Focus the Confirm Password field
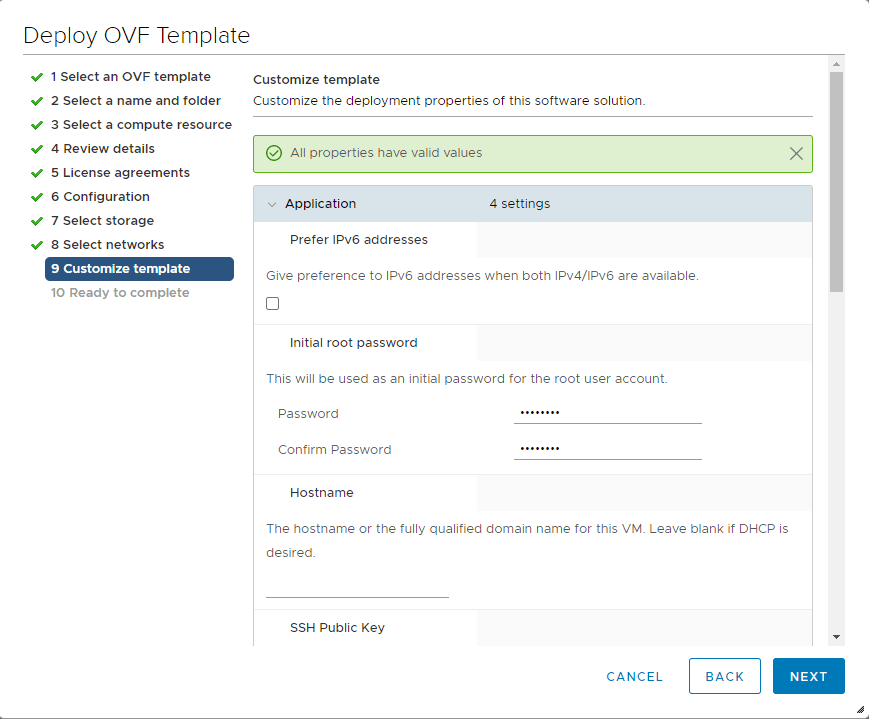The height and width of the screenshot is (719, 869). [607, 450]
